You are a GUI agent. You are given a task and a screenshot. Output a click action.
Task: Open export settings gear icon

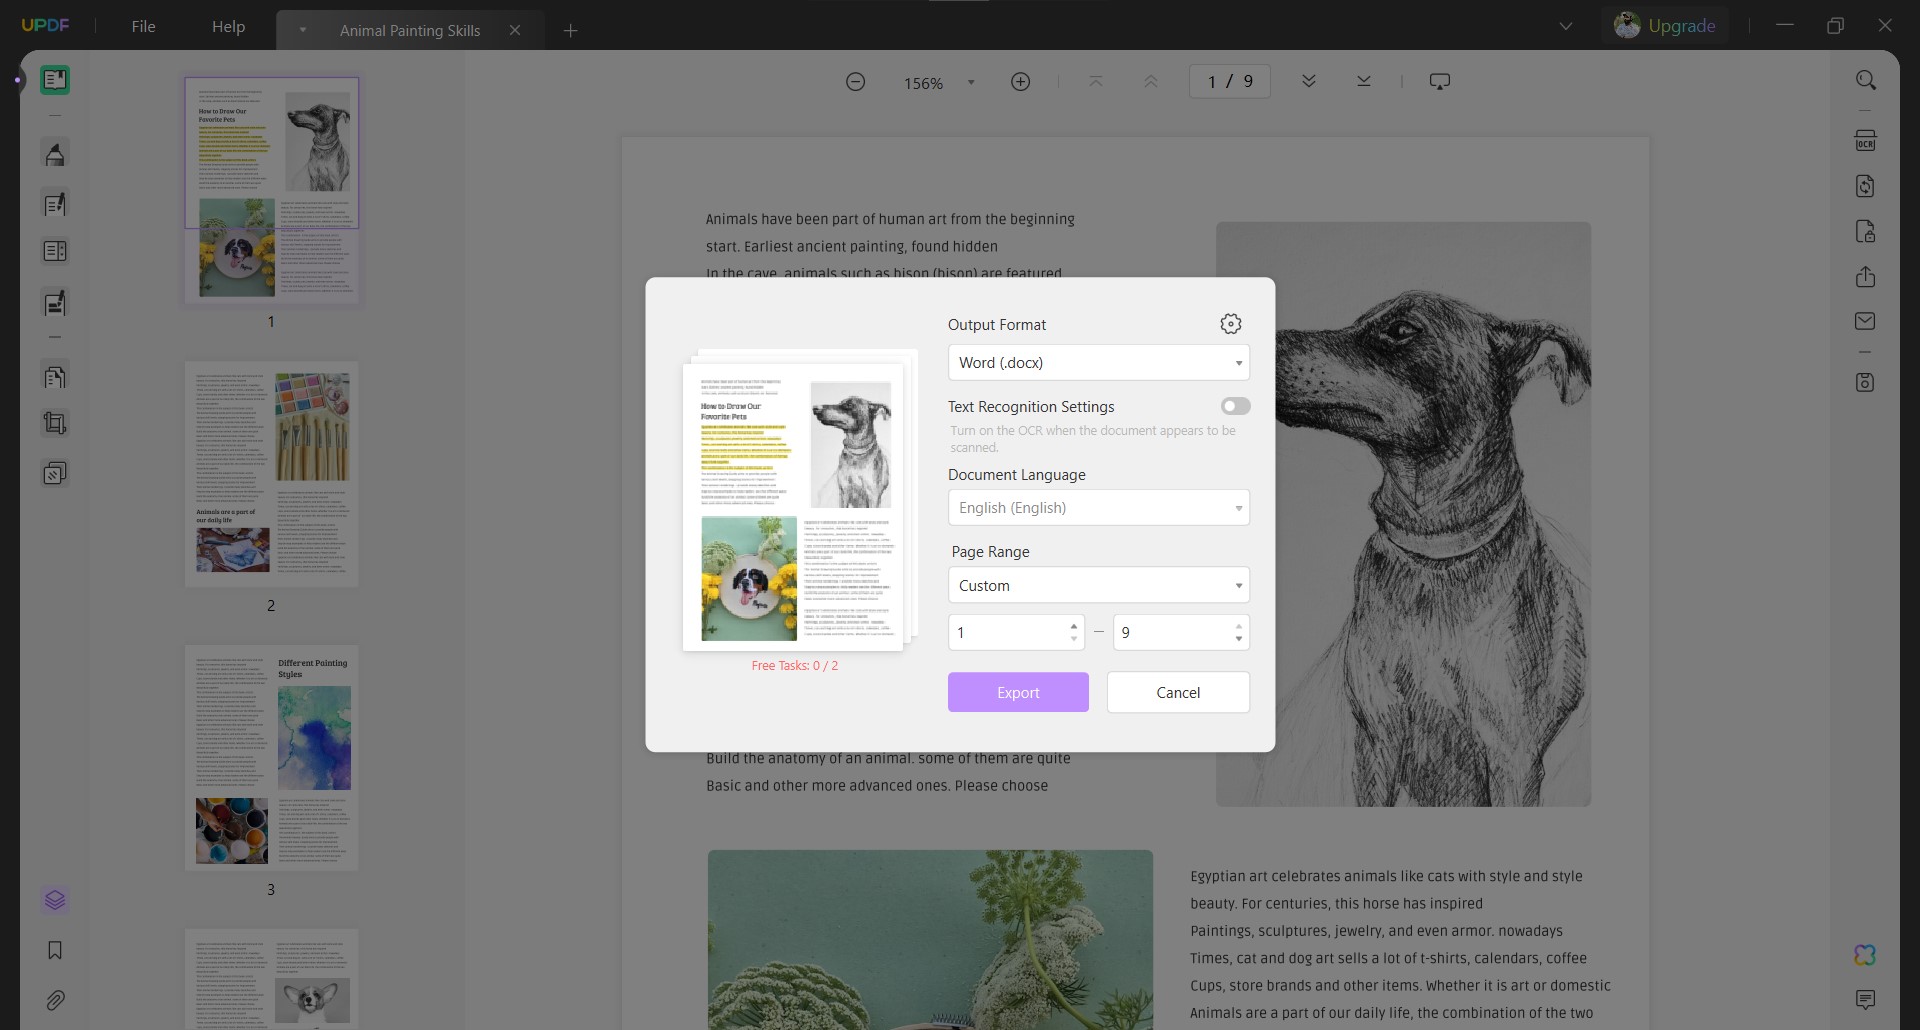click(x=1231, y=324)
